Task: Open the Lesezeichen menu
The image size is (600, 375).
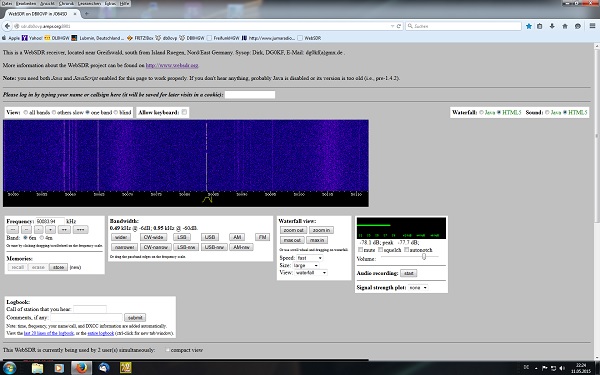Action: tap(90, 3)
